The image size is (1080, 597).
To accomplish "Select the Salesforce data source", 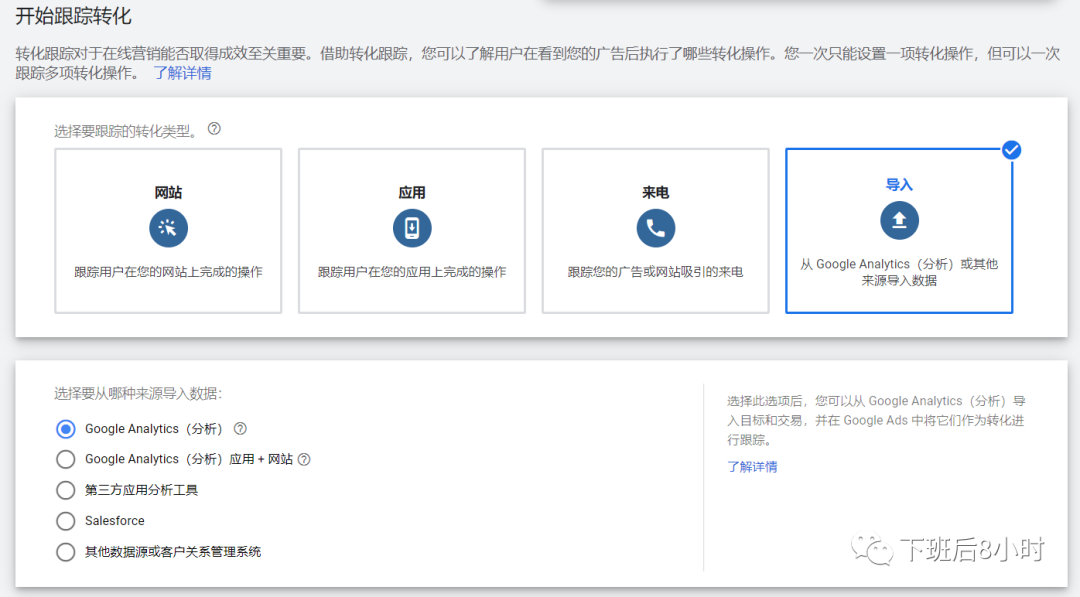I will (65, 521).
